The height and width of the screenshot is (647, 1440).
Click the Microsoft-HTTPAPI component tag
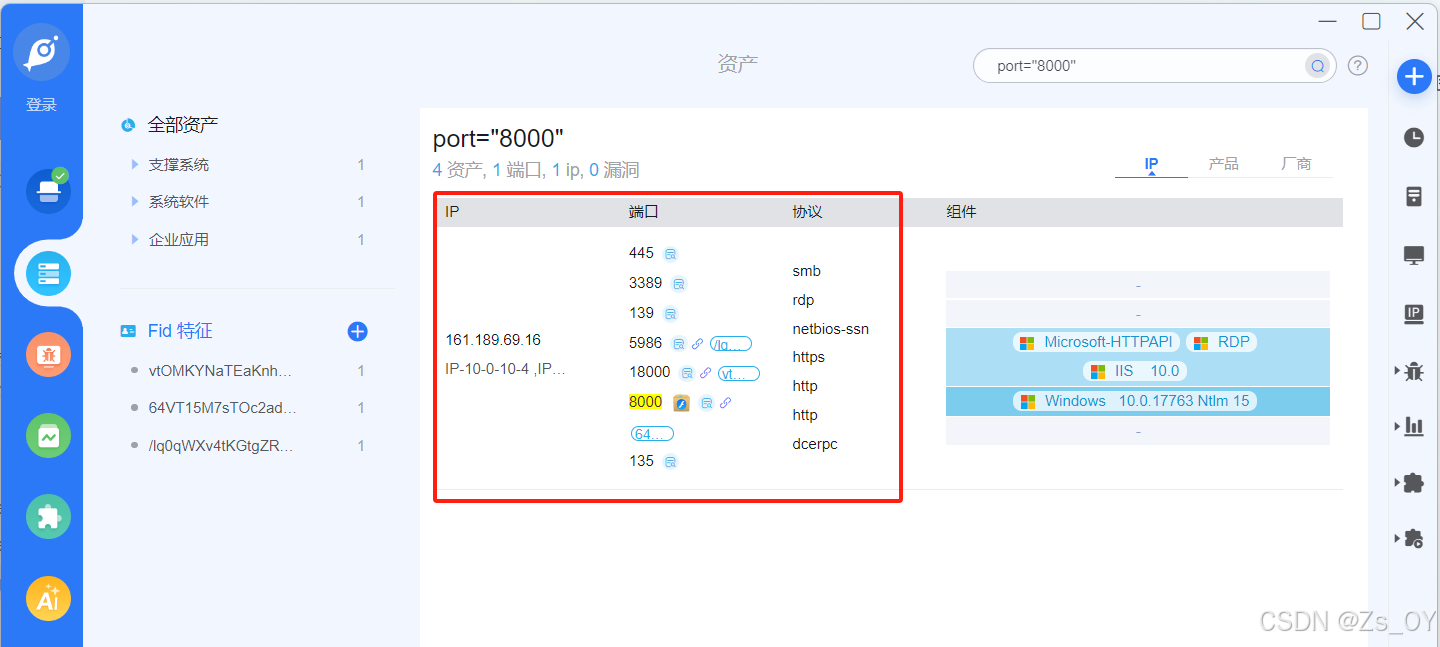pyautogui.click(x=1096, y=342)
